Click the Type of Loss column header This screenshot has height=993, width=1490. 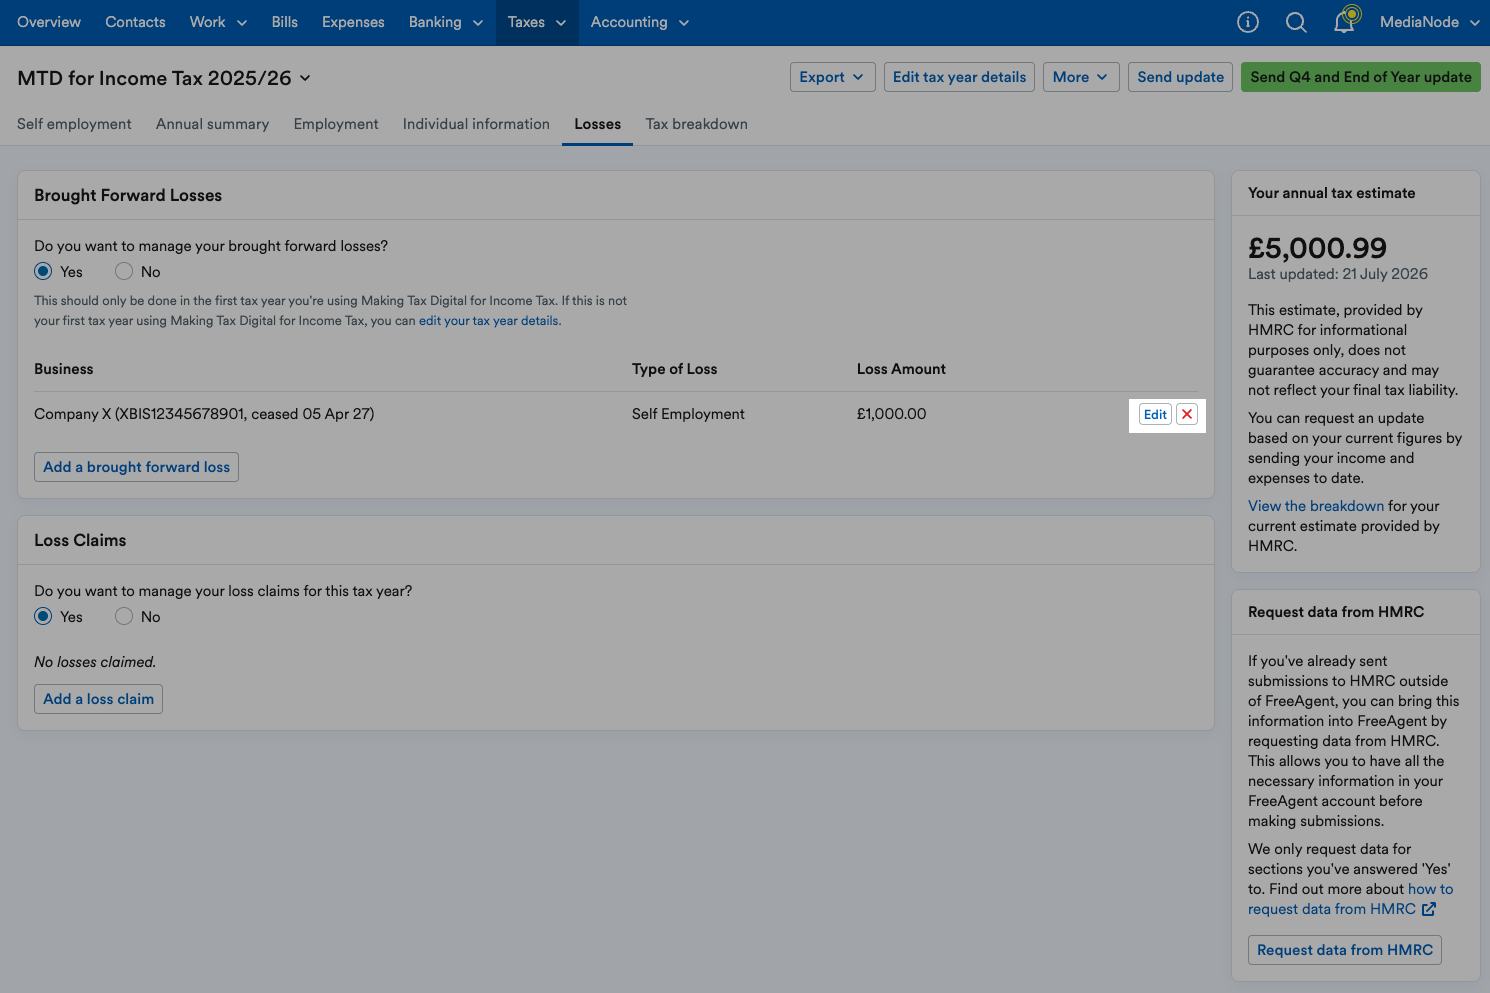pyautogui.click(x=674, y=369)
